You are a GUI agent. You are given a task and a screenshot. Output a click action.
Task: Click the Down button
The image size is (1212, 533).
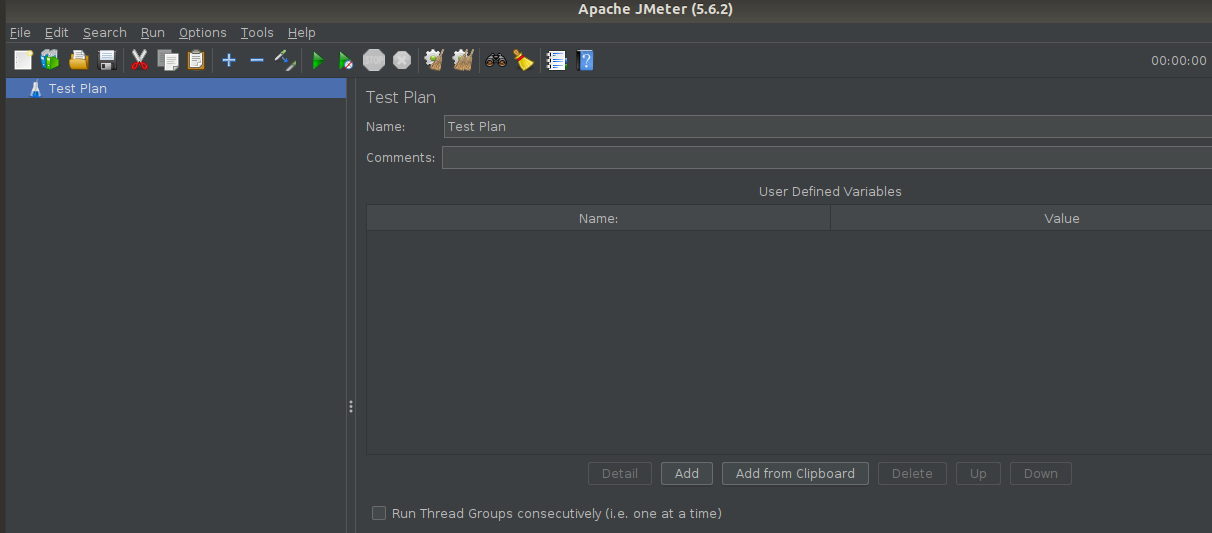click(1040, 473)
